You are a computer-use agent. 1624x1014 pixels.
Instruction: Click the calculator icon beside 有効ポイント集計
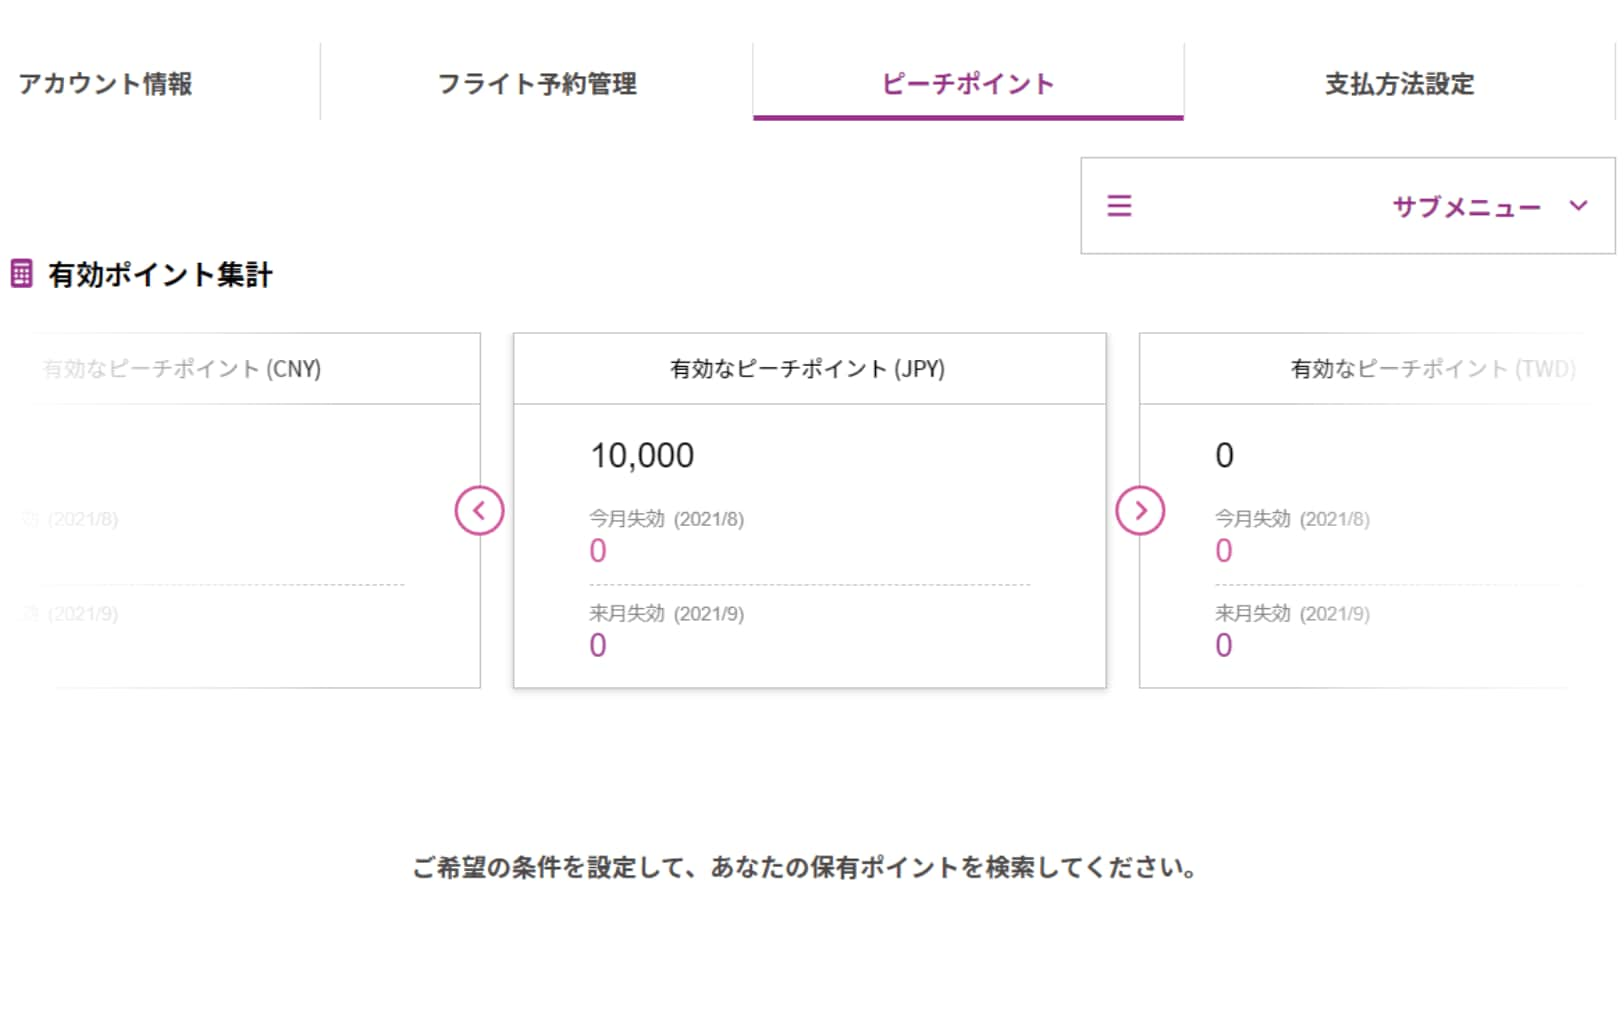pyautogui.click(x=21, y=274)
